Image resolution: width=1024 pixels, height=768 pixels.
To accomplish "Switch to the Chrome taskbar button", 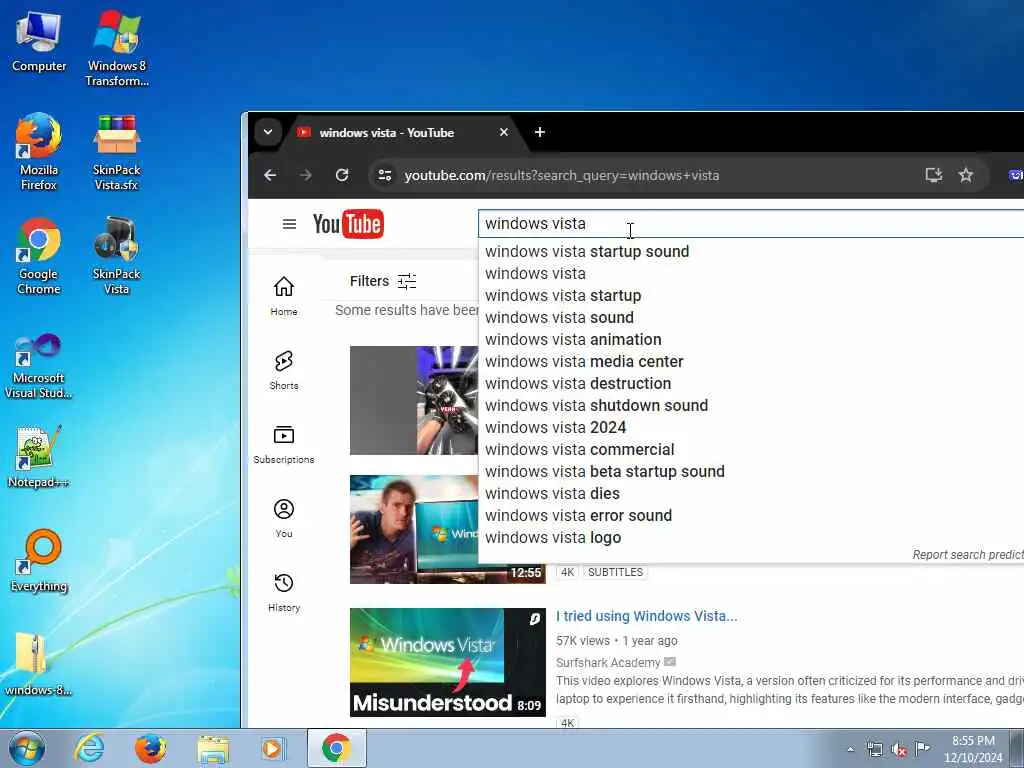I will 336,748.
